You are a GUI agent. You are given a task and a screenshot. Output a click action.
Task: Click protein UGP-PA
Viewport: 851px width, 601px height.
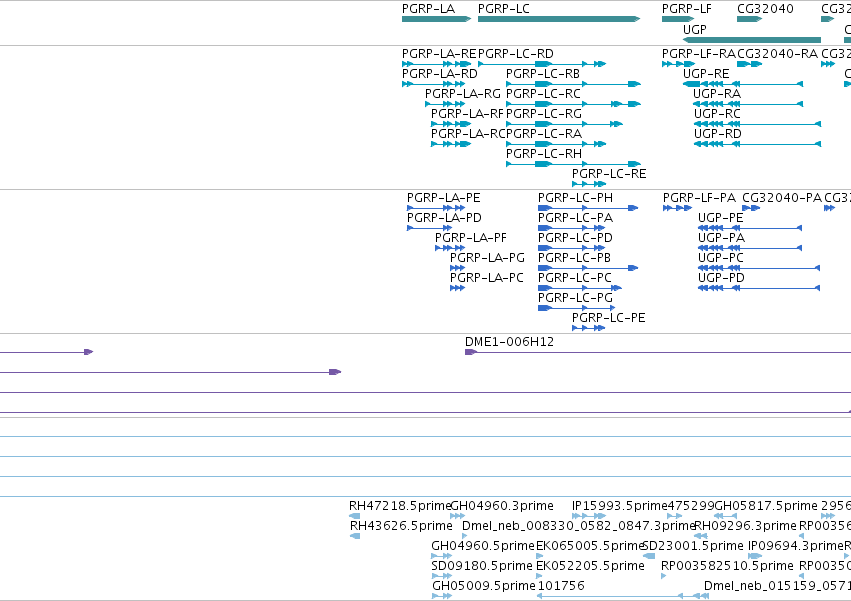721,238
